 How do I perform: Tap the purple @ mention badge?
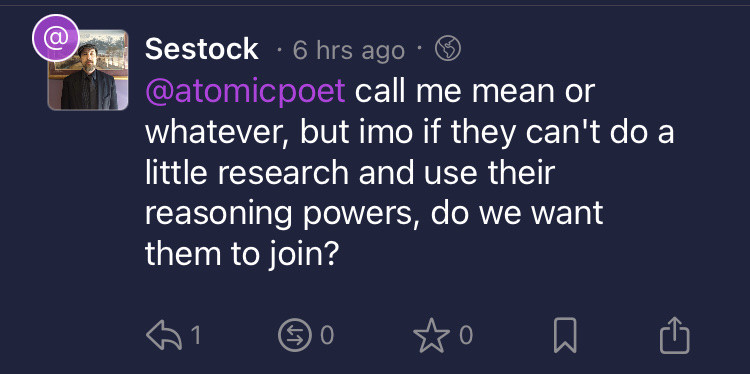point(55,38)
